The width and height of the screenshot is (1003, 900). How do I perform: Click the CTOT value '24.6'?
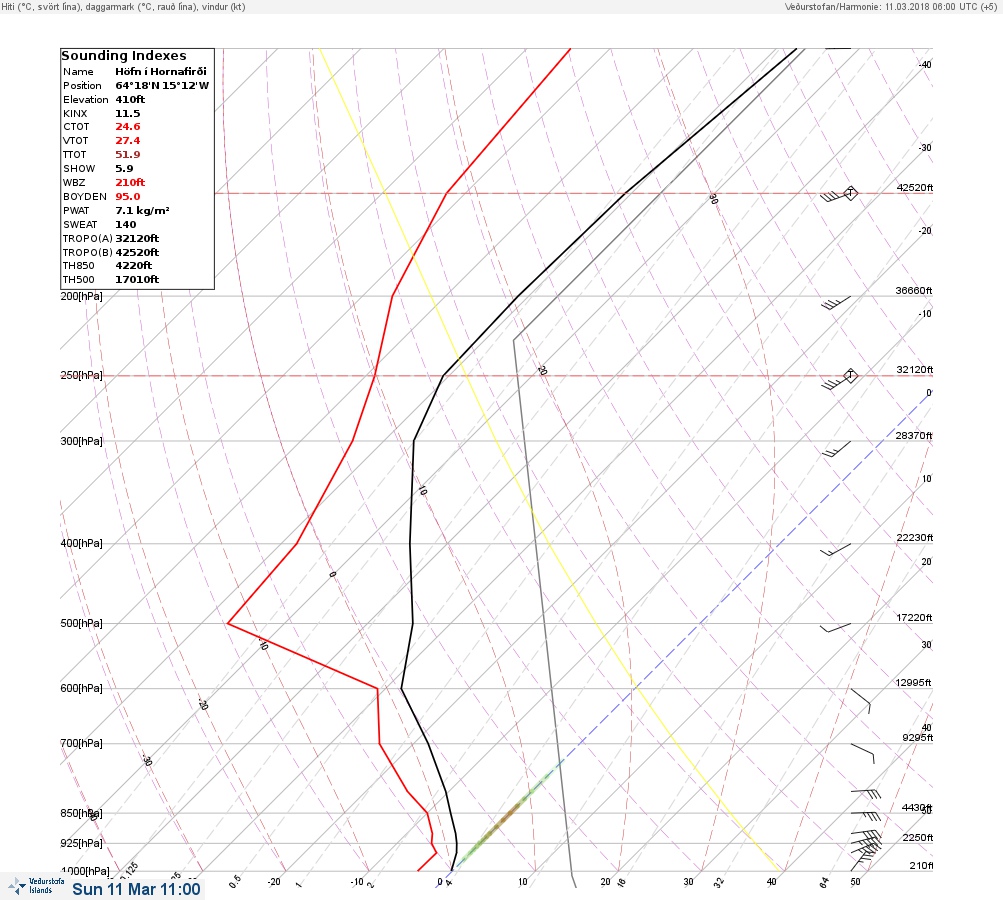[127, 127]
